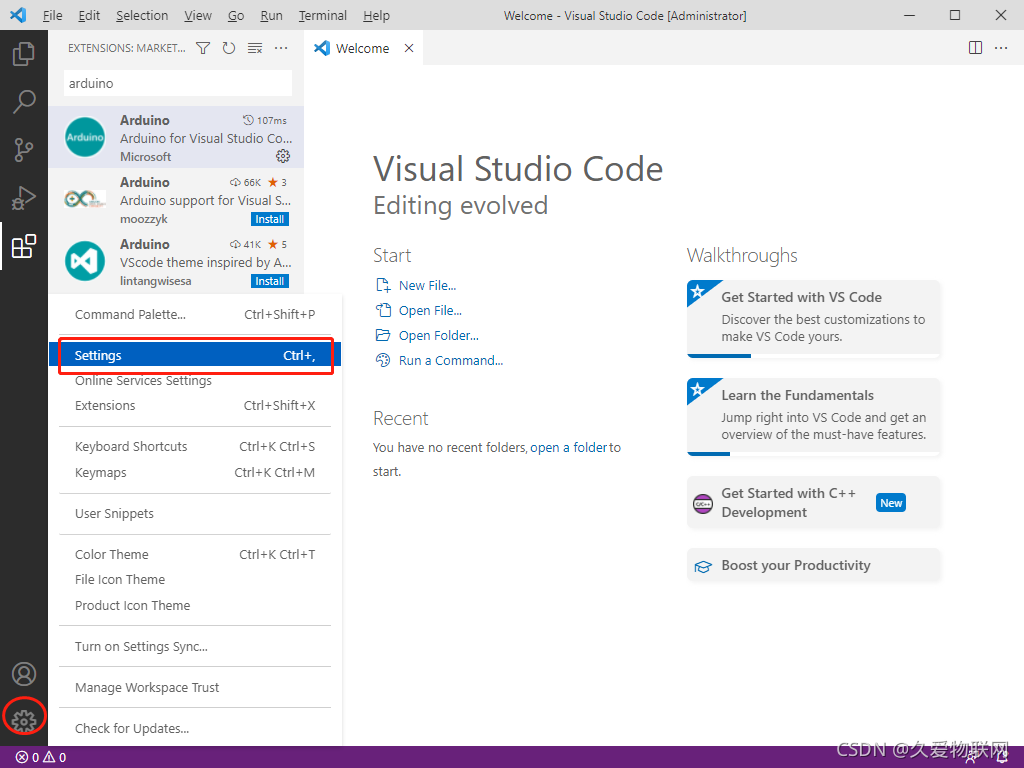Open Get Started with C++ Development walkthrough
Viewport: 1024px width, 768px height.
point(813,503)
